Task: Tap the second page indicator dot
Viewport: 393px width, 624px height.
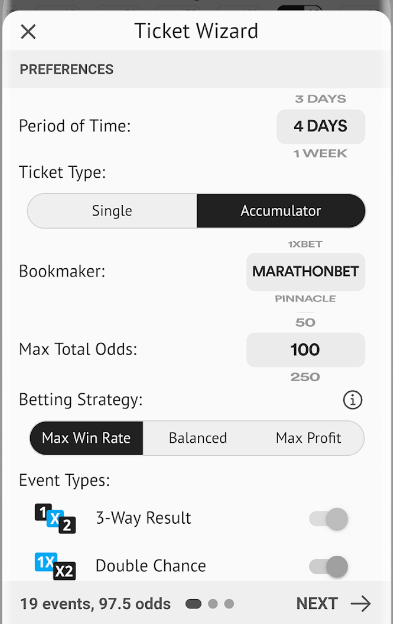Action: 213,604
